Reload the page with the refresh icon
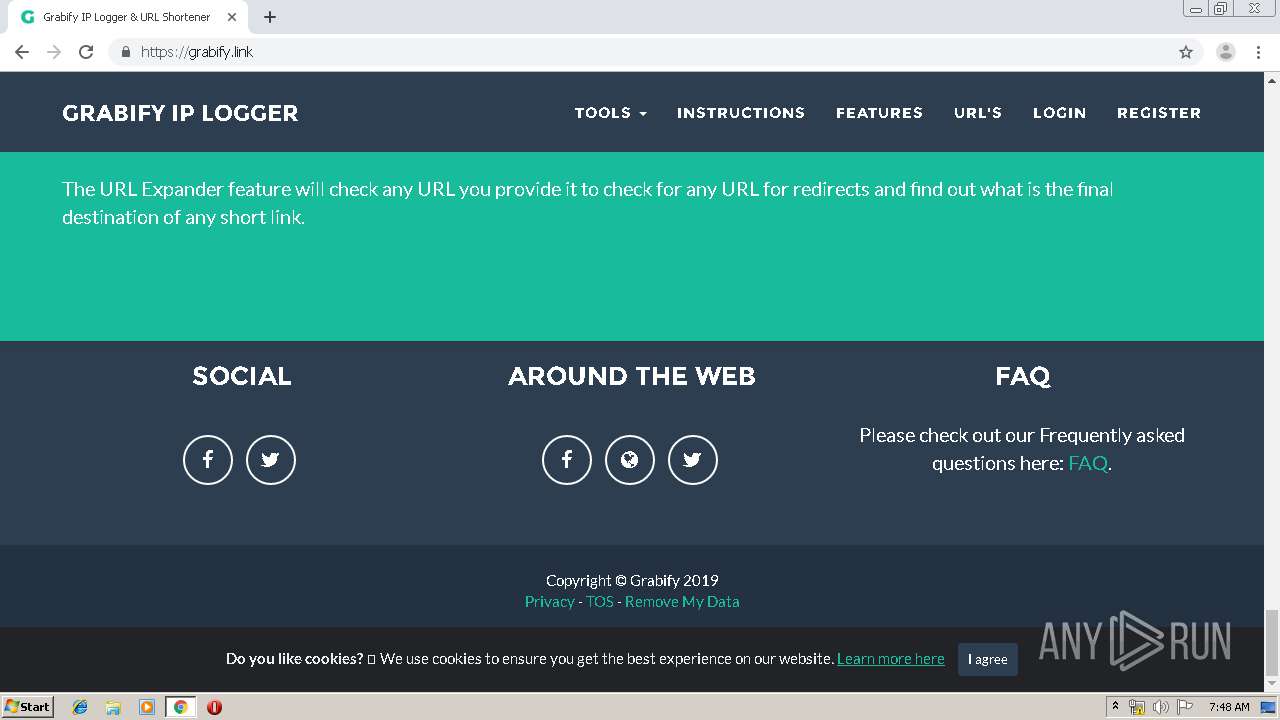 (86, 52)
